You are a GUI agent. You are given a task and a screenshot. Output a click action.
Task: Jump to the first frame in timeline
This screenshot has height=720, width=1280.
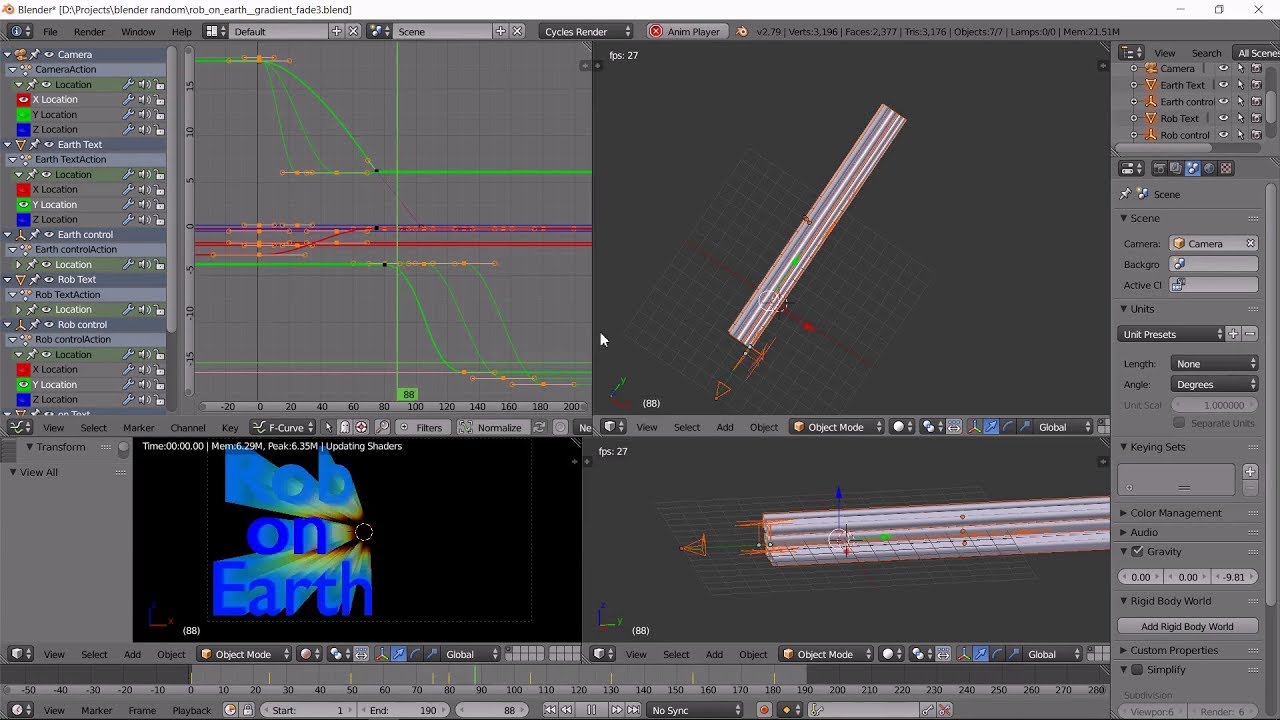(550, 710)
